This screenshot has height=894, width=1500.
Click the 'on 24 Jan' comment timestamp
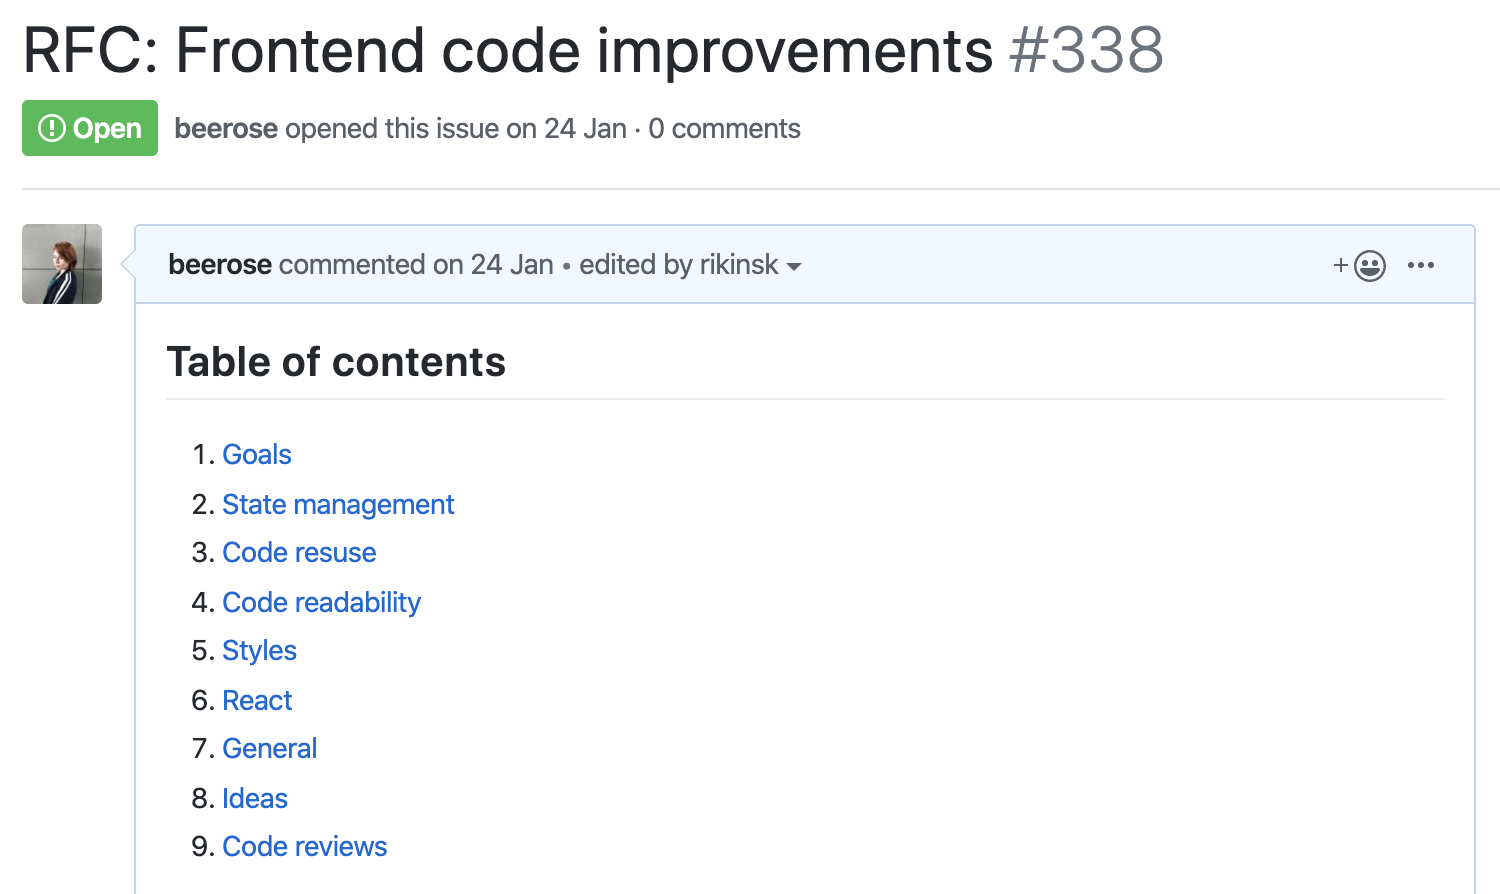493,265
